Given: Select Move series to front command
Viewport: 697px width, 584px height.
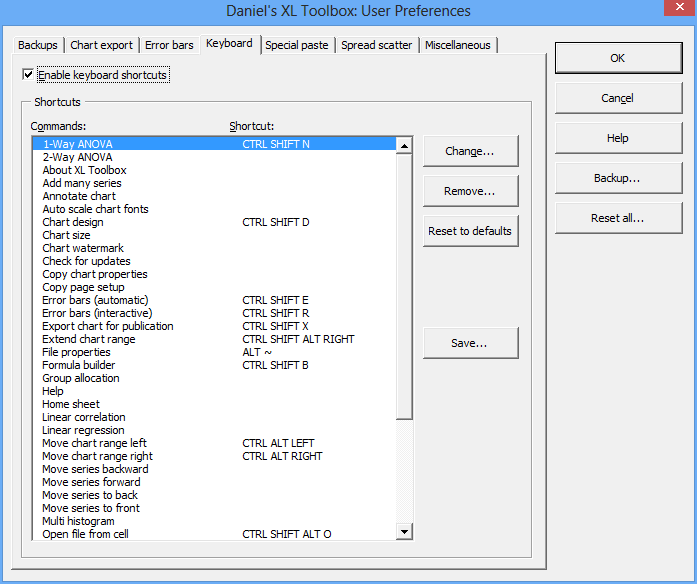Looking at the screenshot, I should (x=214, y=508).
